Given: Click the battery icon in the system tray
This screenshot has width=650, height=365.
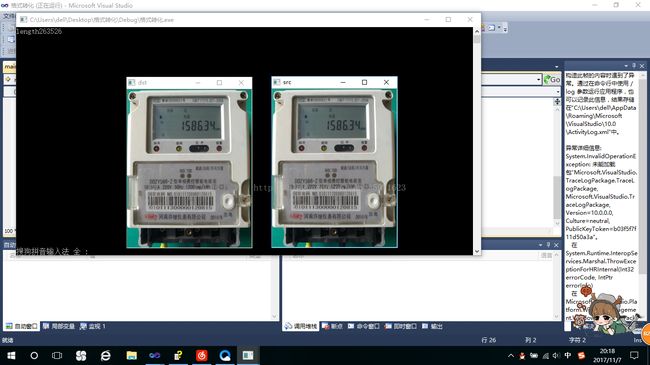Looking at the screenshot, I should coord(534,355).
